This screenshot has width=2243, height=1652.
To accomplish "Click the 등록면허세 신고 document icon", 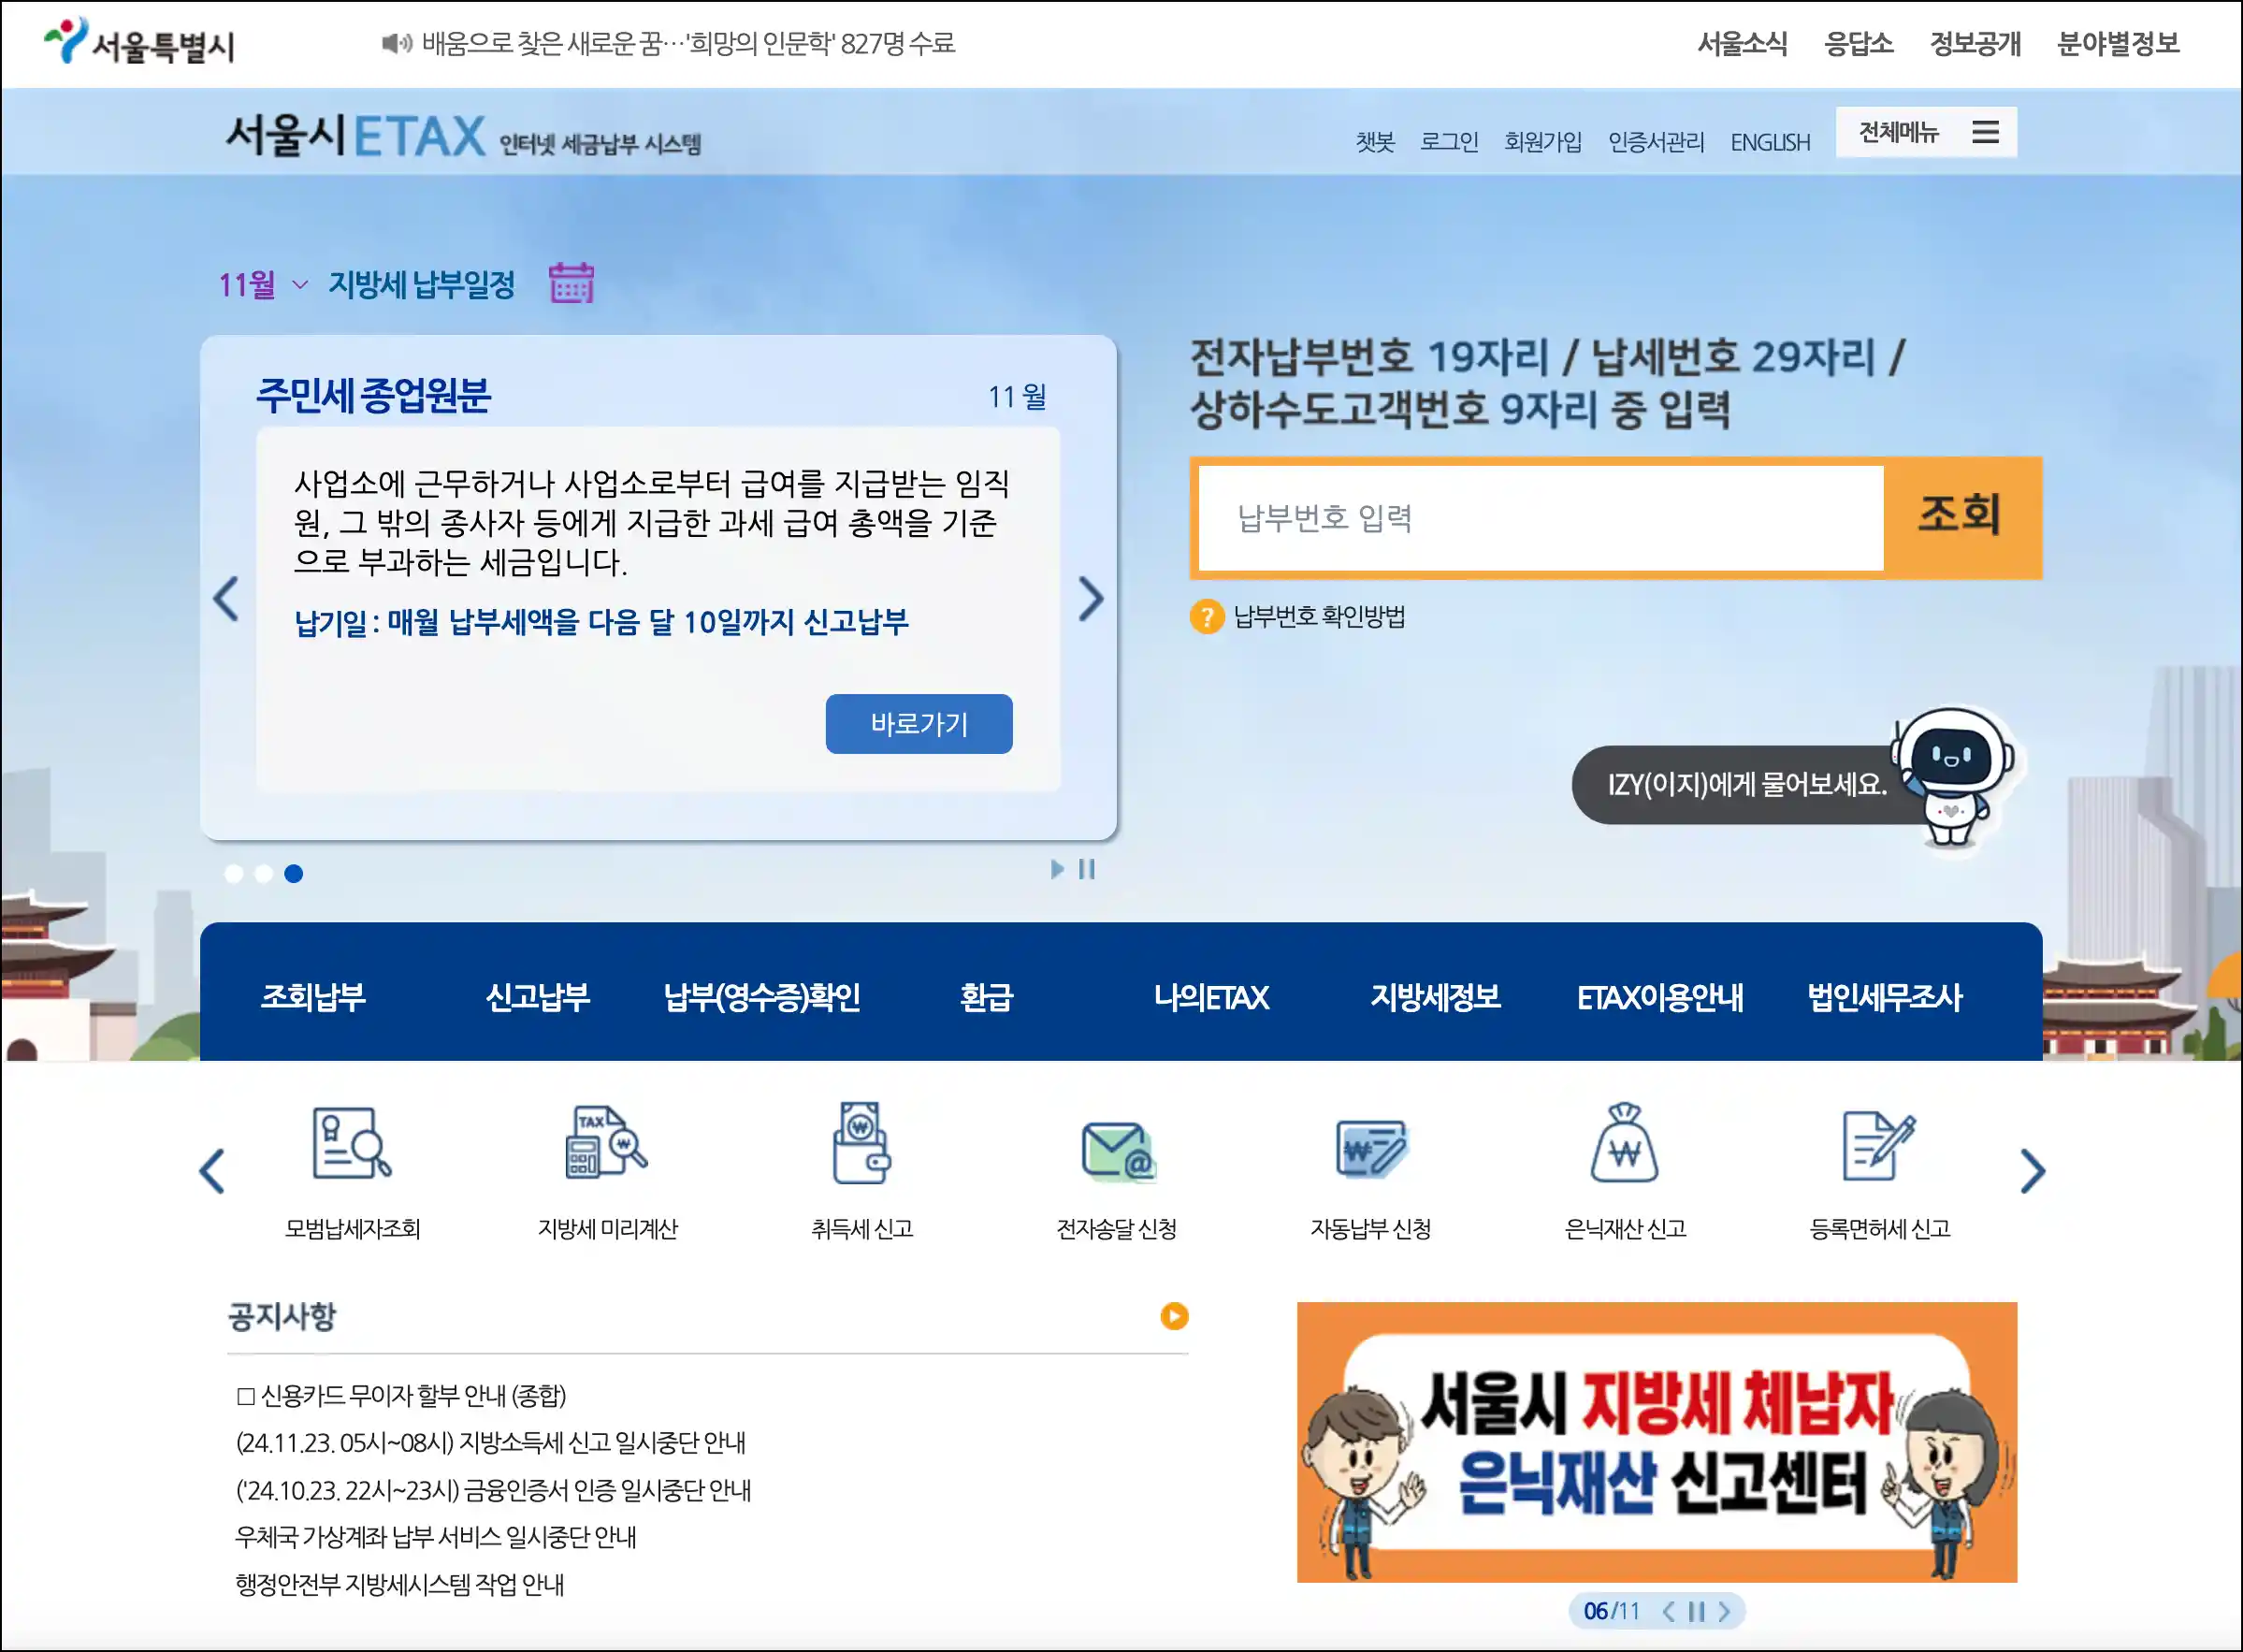I will (x=1879, y=1145).
